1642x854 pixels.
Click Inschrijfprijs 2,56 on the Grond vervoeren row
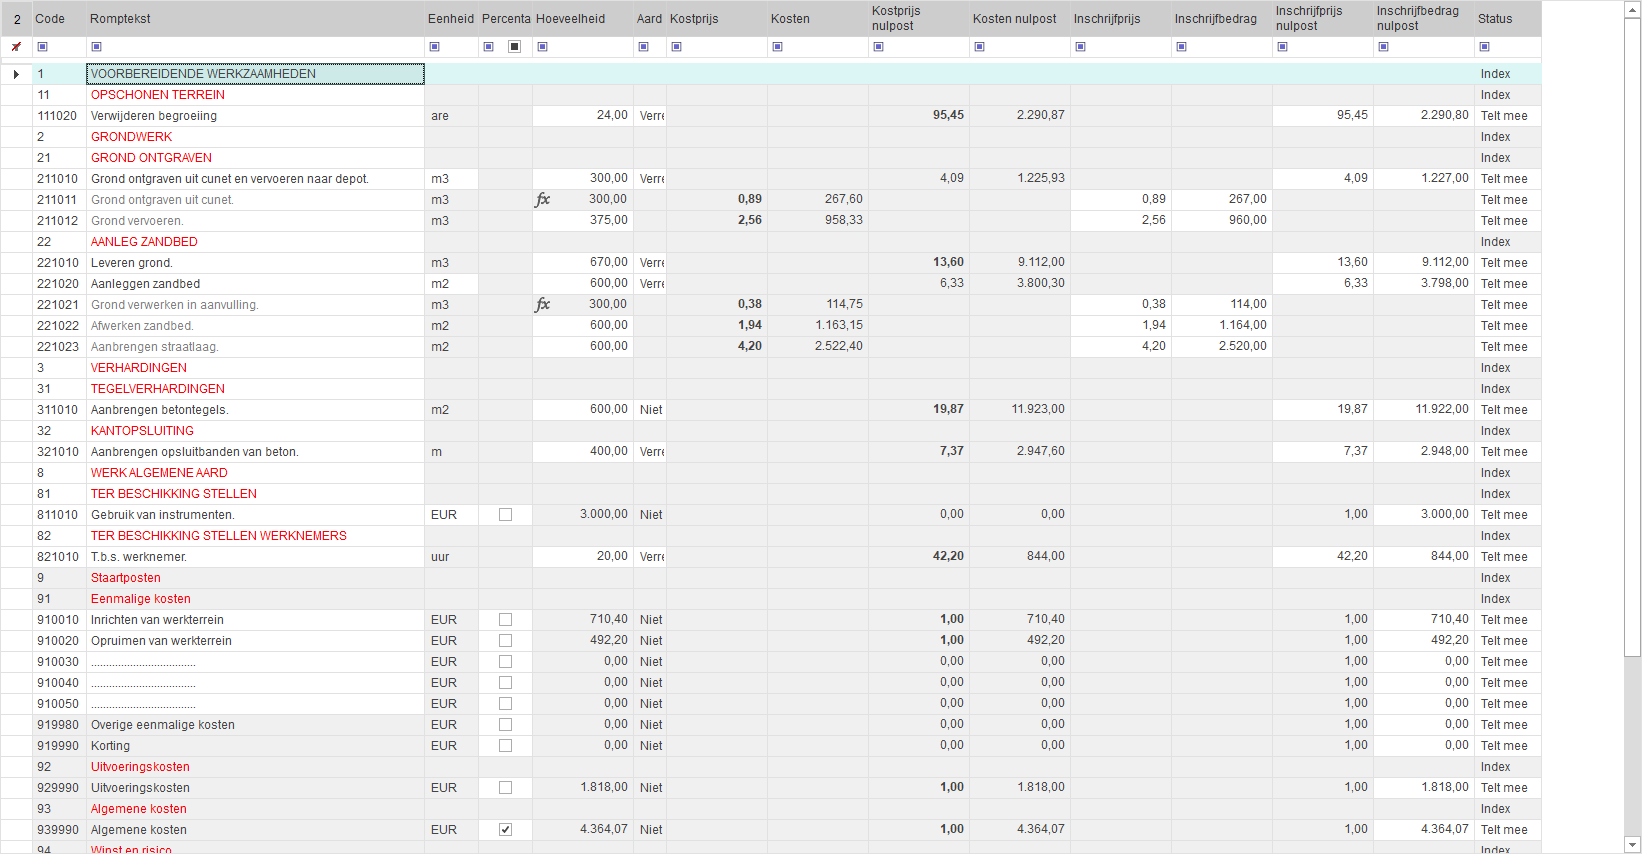click(x=1121, y=221)
